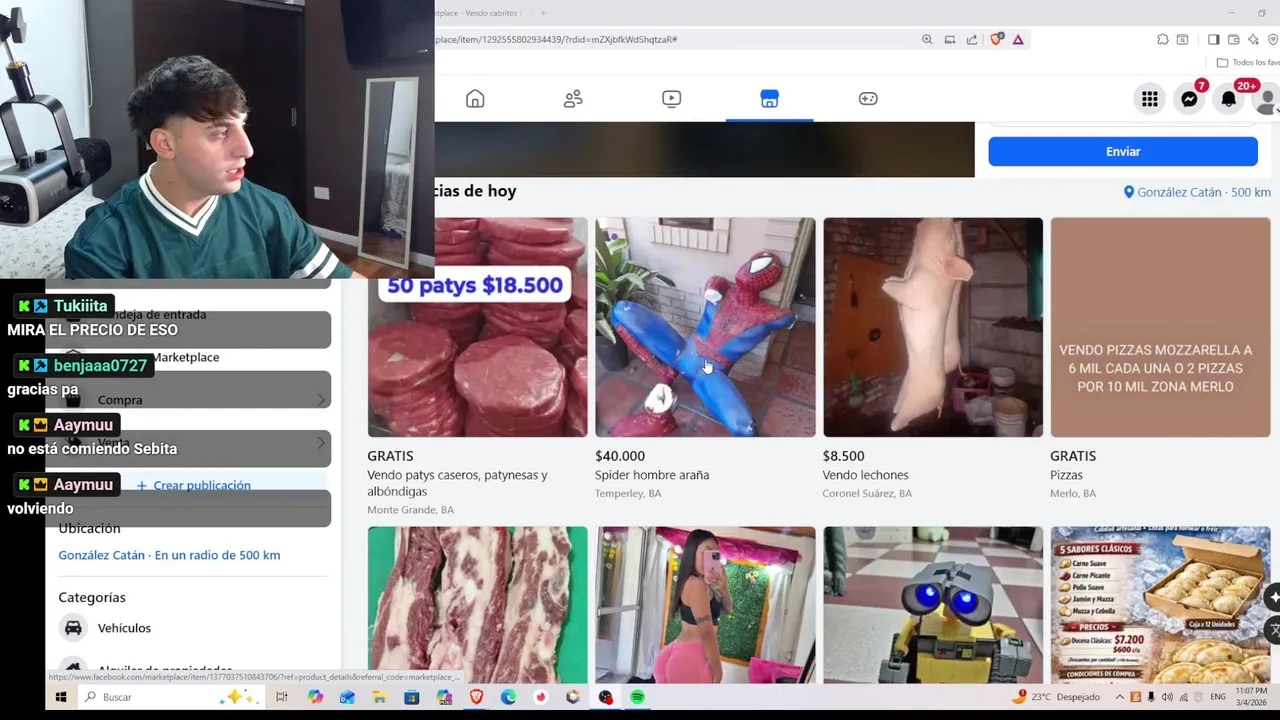The width and height of the screenshot is (1280, 720).
Task: Open the browser extensions puzzle icon
Action: (x=1162, y=40)
